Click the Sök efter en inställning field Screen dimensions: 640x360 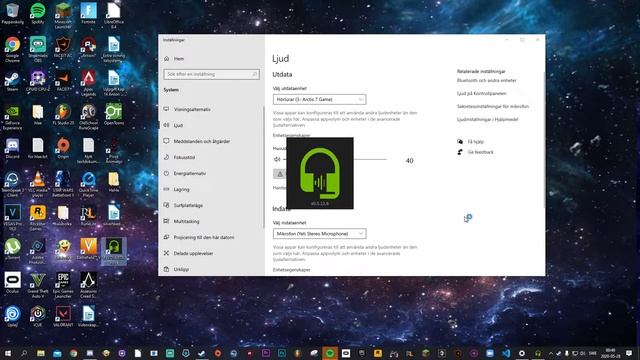[x=211, y=74]
